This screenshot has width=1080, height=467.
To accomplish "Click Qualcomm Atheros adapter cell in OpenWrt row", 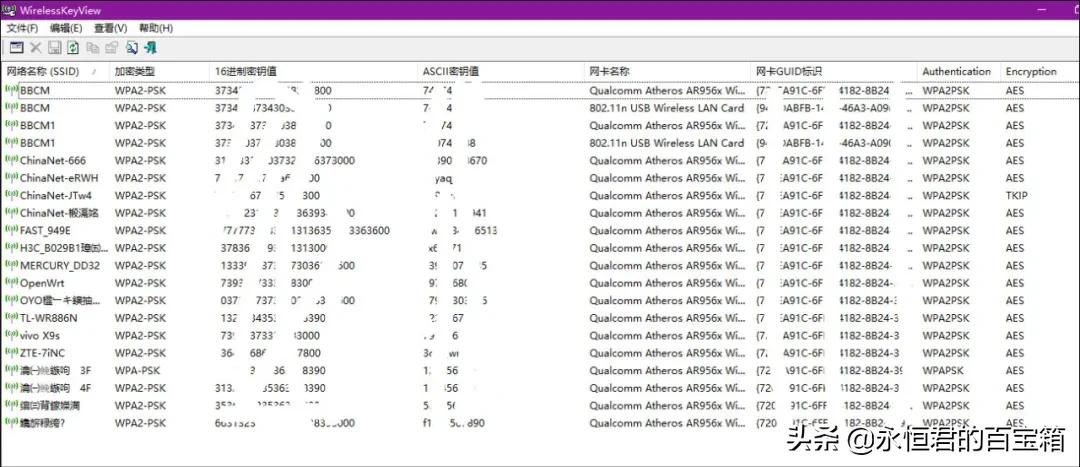I will 667,283.
